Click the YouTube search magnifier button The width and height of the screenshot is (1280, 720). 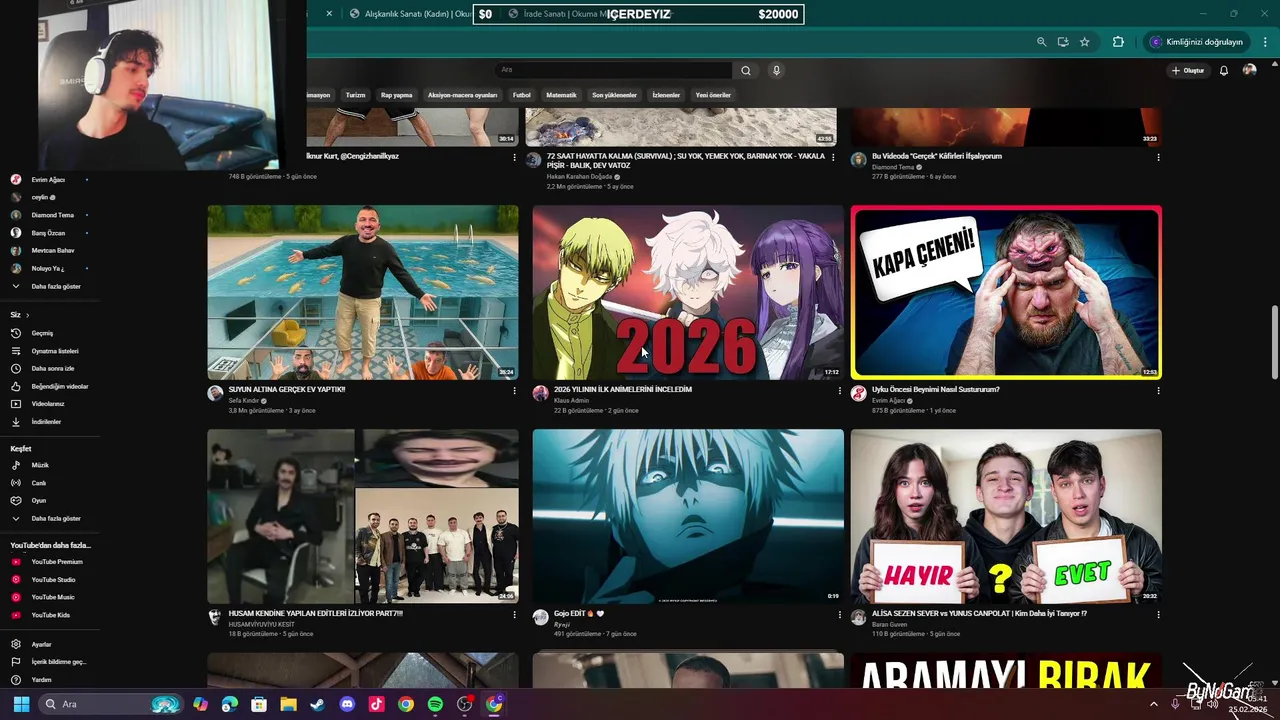[745, 70]
